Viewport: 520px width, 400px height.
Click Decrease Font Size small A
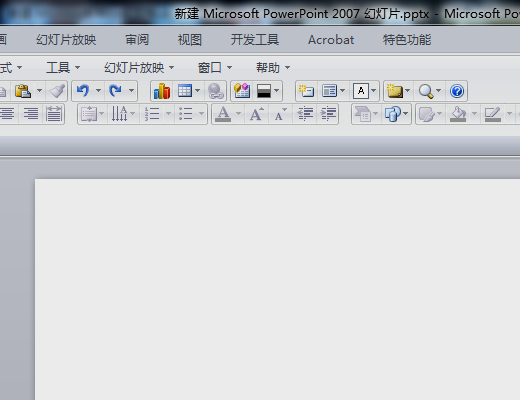tap(281, 114)
